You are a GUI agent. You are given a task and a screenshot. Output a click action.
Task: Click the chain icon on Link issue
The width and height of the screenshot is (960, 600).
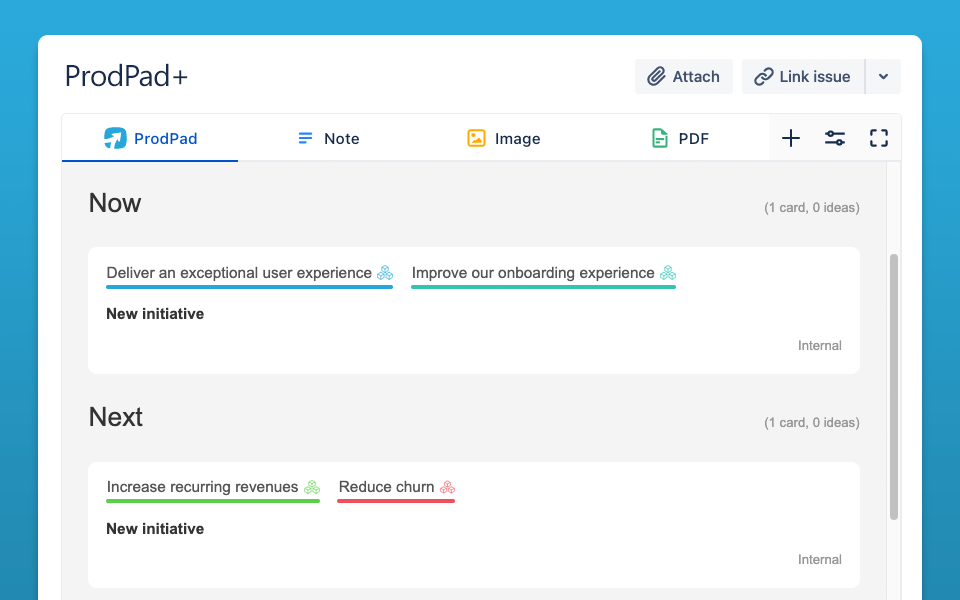tap(763, 77)
